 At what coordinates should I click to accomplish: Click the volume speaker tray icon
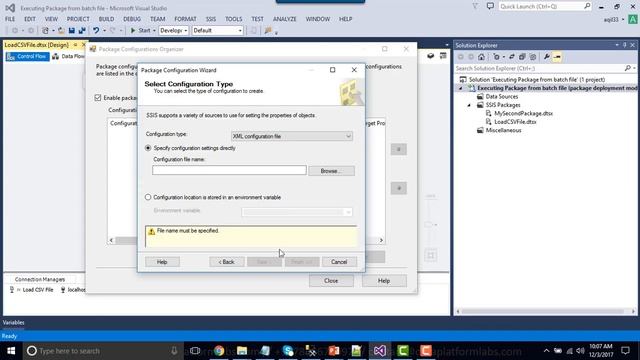click(x=580, y=351)
